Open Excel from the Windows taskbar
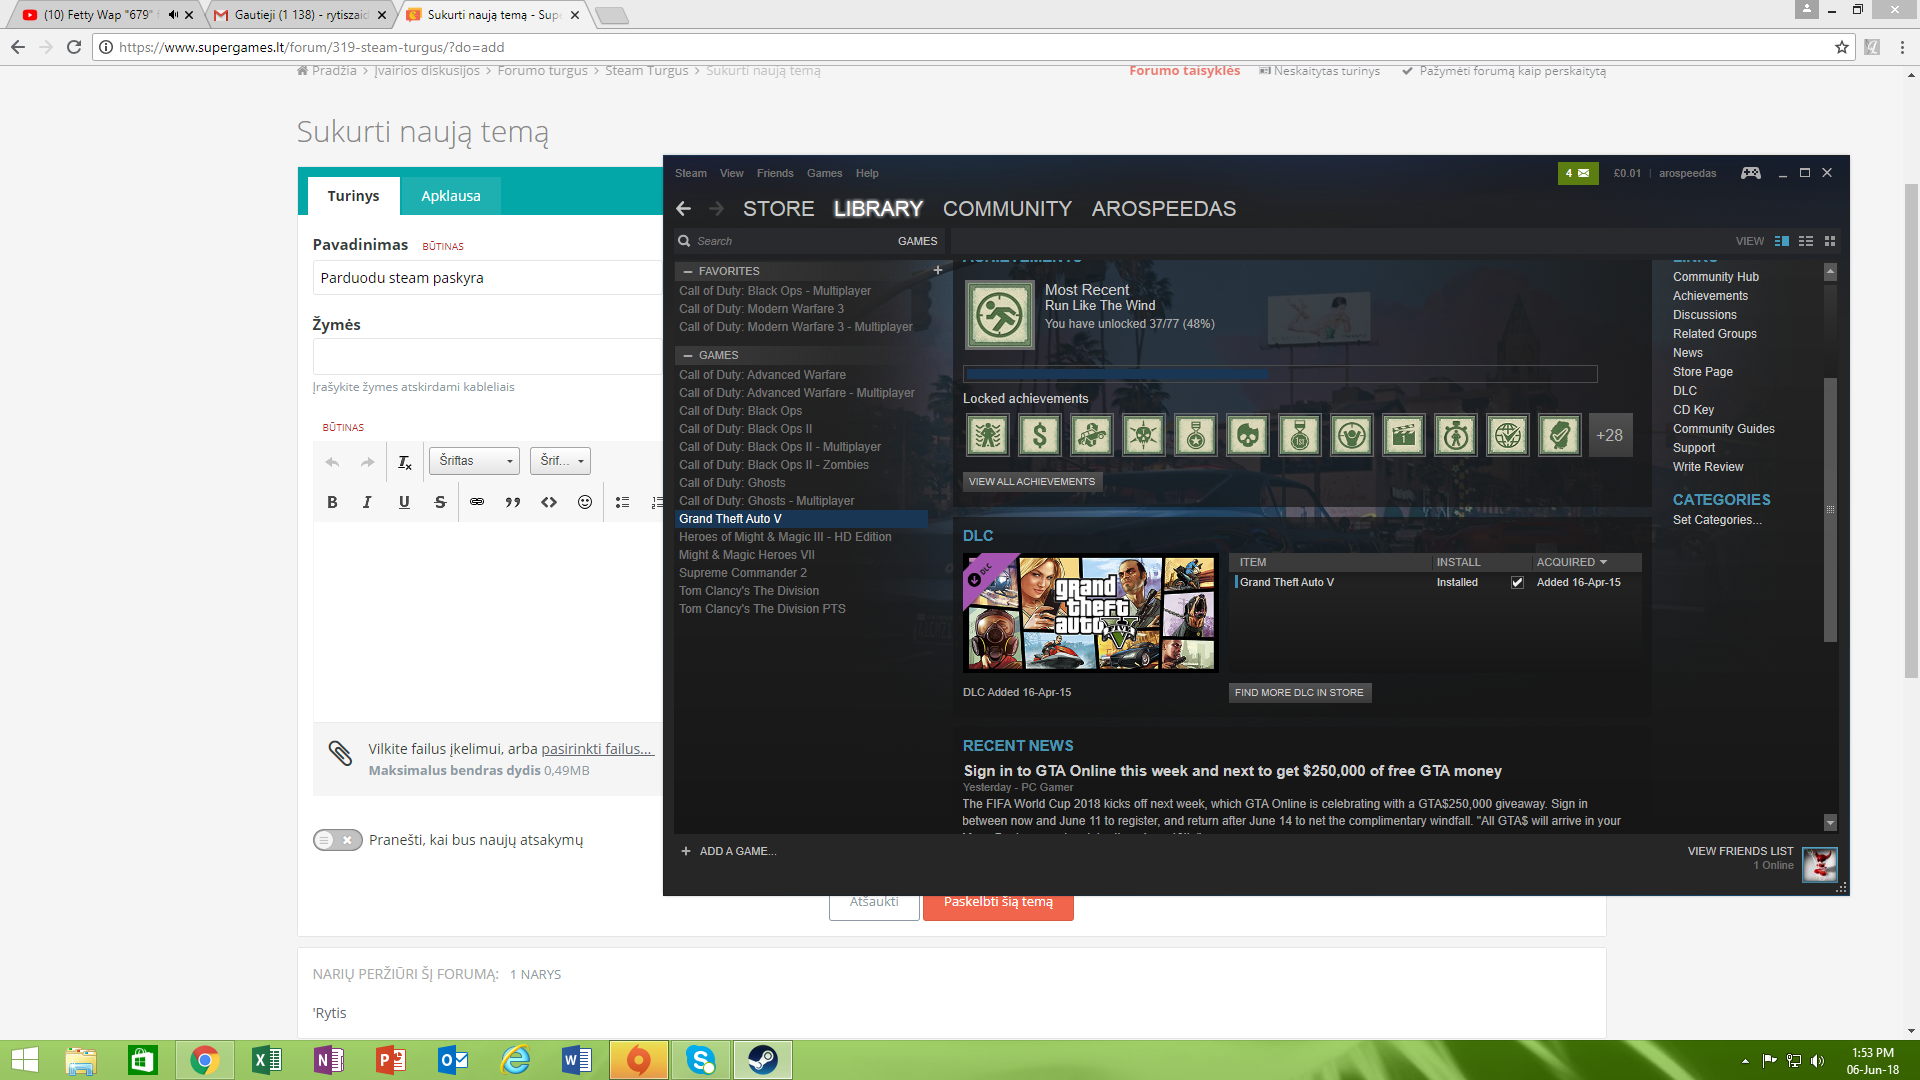1920x1080 pixels. tap(267, 1060)
